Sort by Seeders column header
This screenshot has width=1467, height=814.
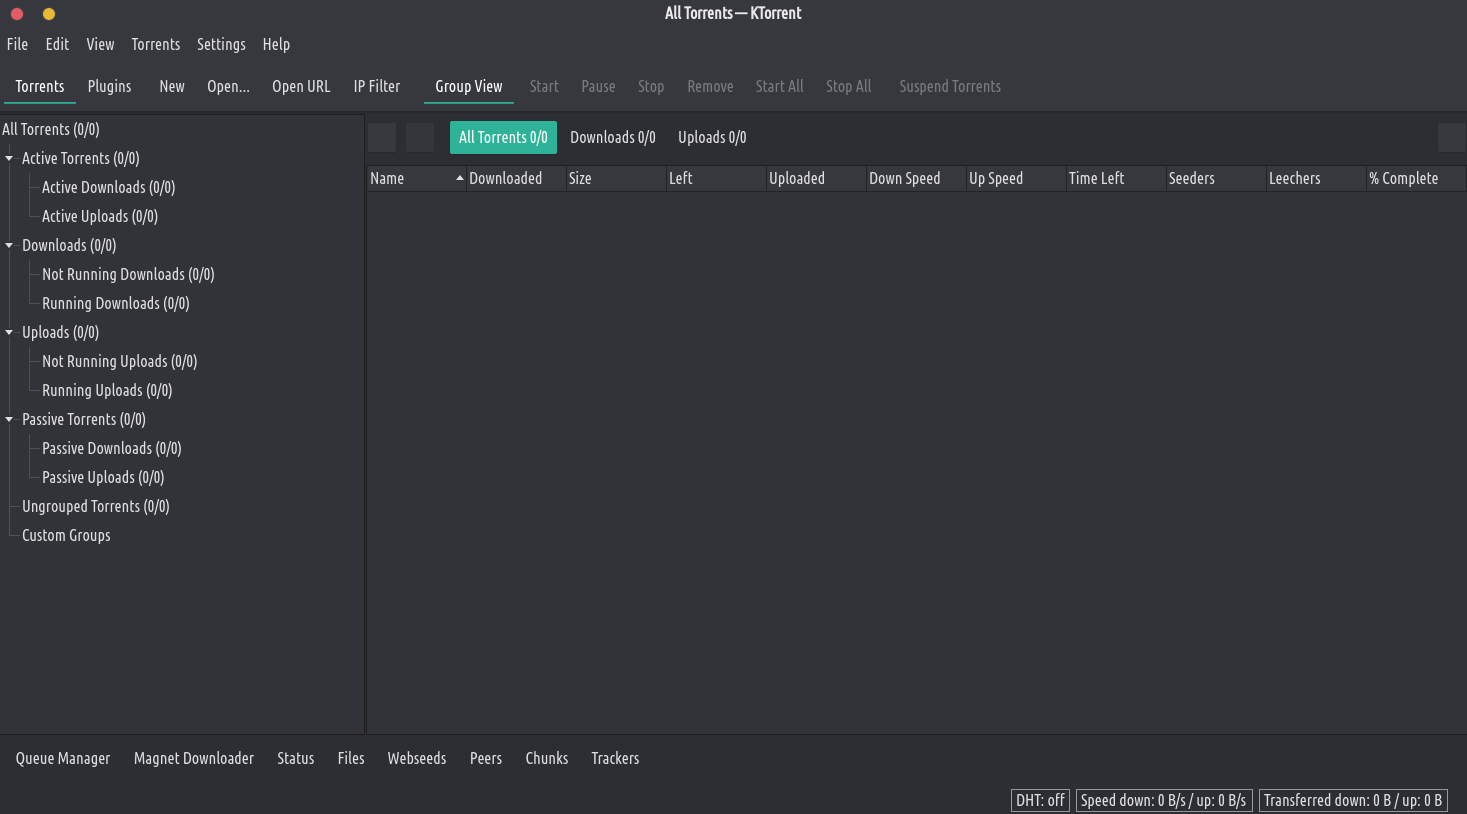coord(1216,178)
